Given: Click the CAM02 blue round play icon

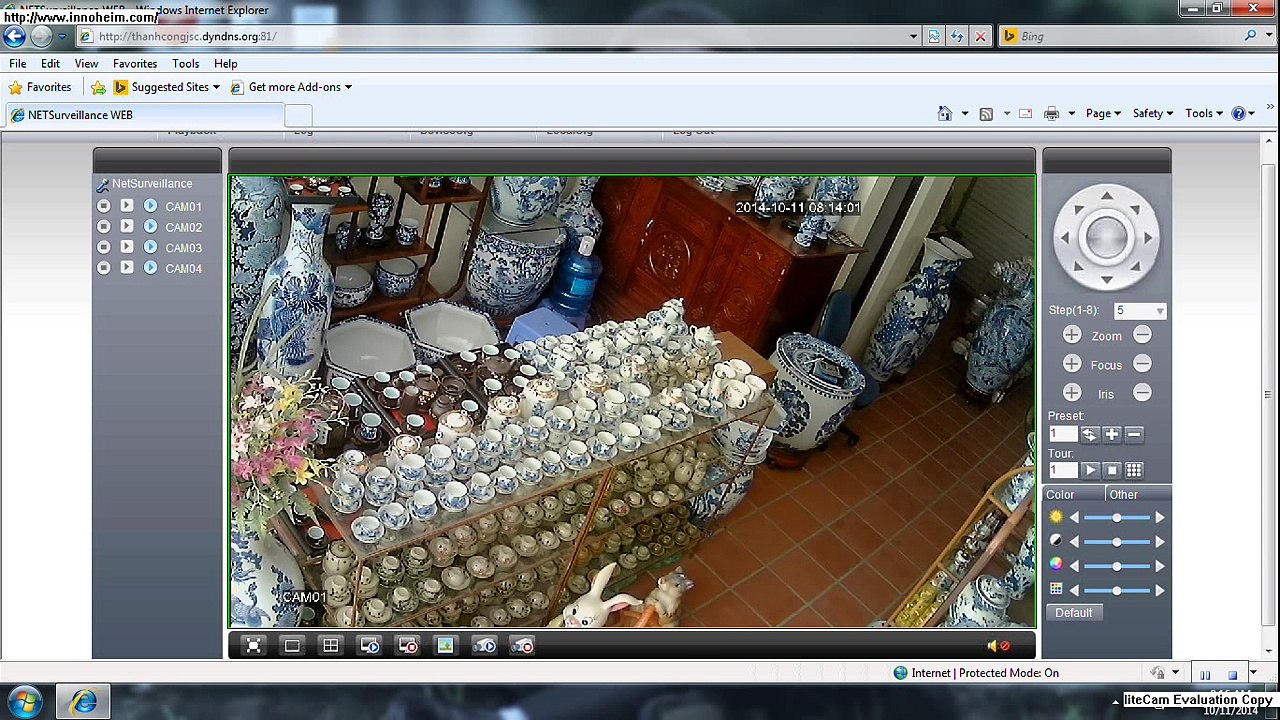Looking at the screenshot, I should (x=150, y=227).
